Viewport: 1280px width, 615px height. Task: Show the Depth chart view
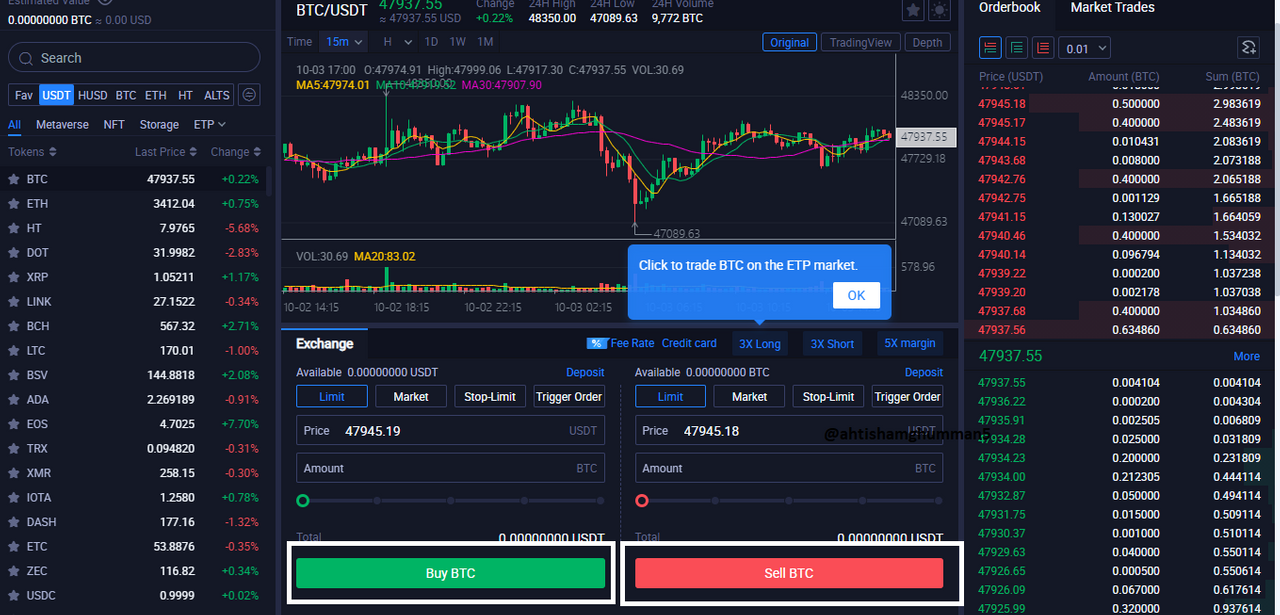click(x=927, y=42)
